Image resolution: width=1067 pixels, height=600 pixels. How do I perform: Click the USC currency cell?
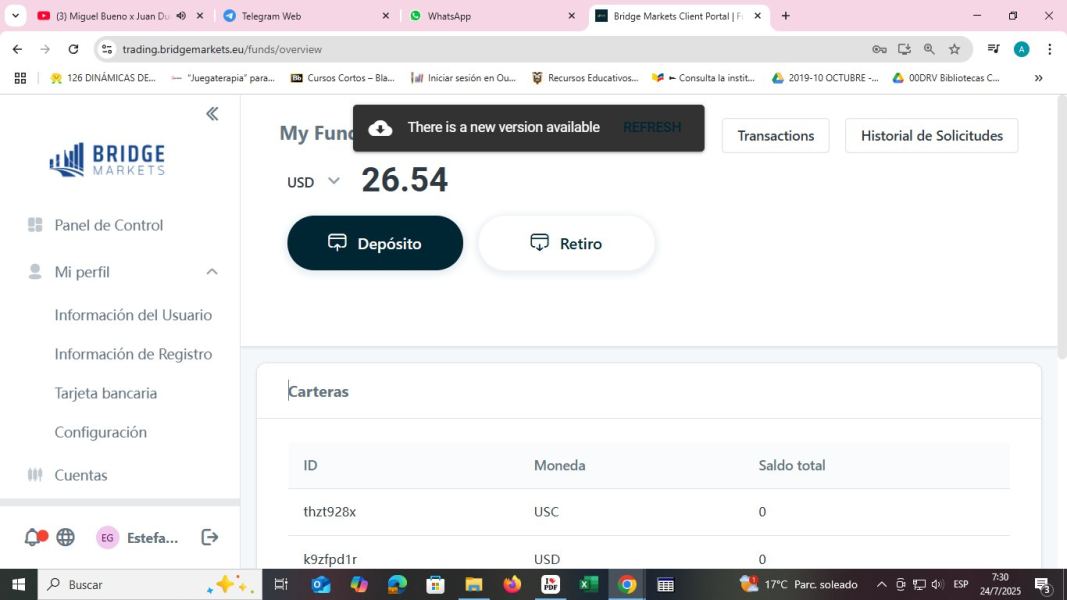(x=546, y=512)
